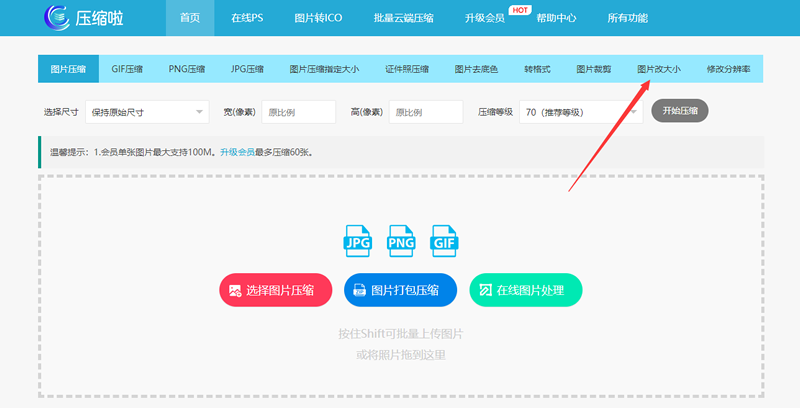Screen dimensions: 800x408
Task: Go to 图片转ICO page
Action: (318, 18)
